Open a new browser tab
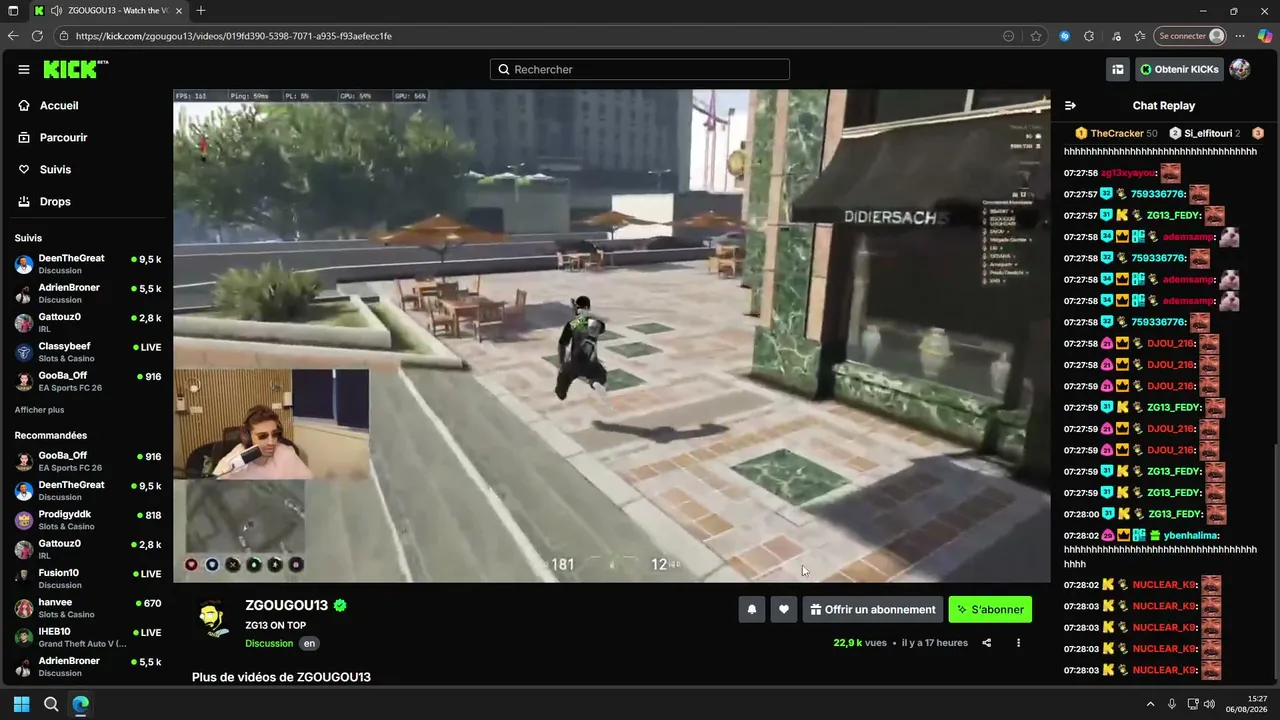 click(201, 11)
